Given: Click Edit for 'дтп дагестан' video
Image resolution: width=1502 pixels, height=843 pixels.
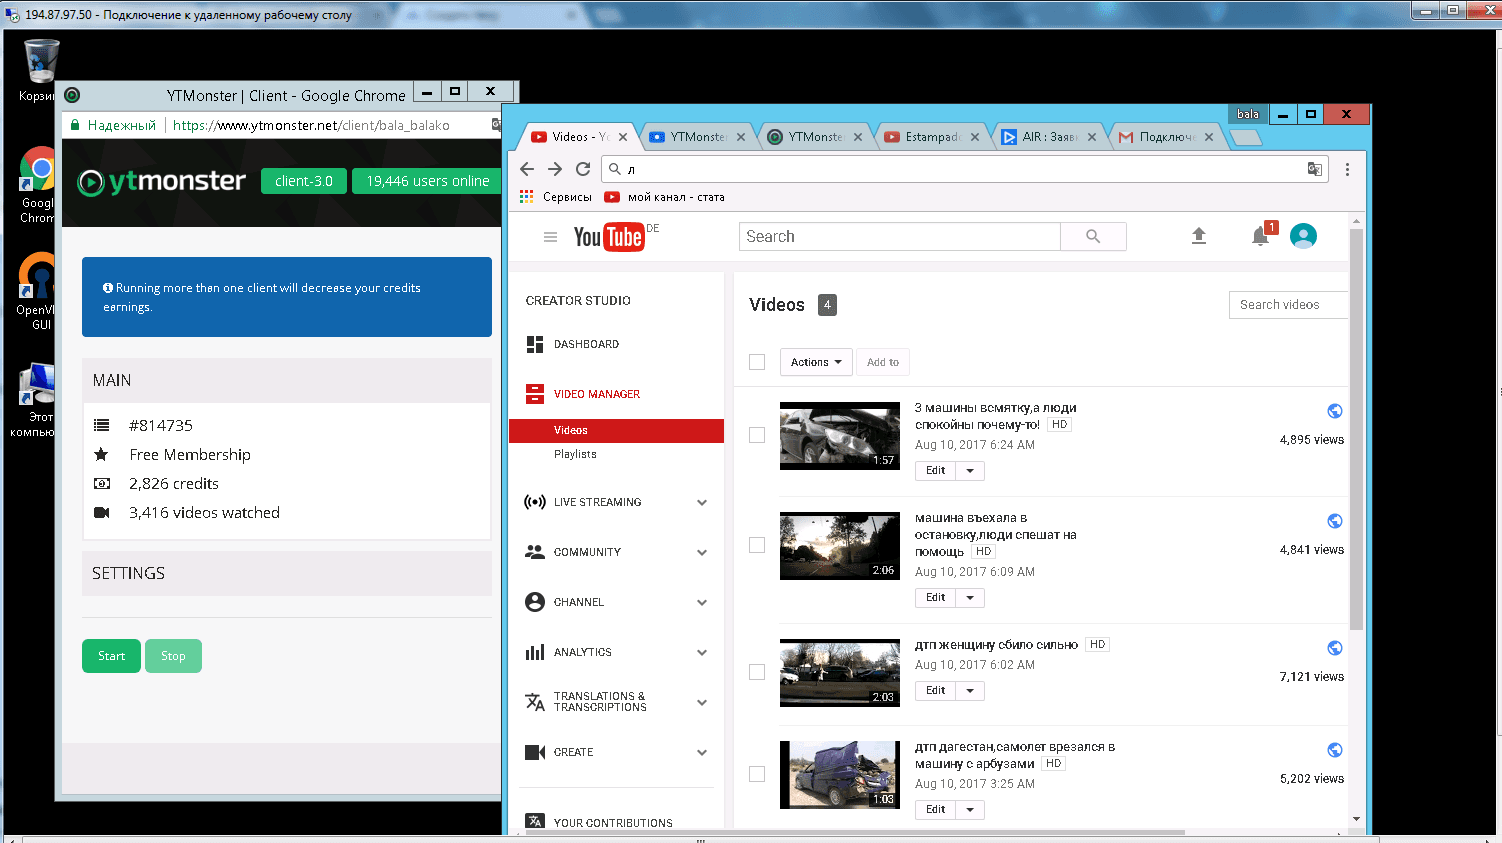Looking at the screenshot, I should point(936,810).
